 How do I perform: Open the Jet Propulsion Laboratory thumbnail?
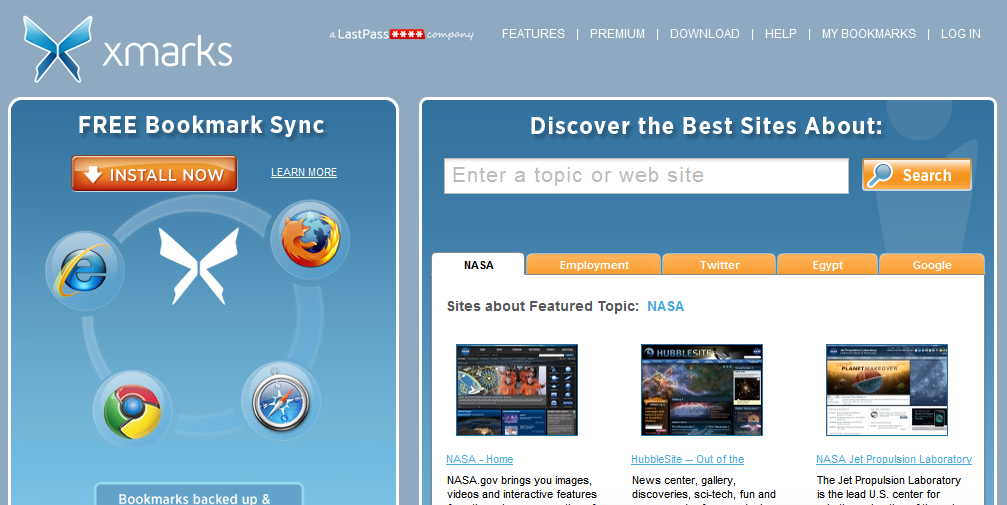(887, 390)
